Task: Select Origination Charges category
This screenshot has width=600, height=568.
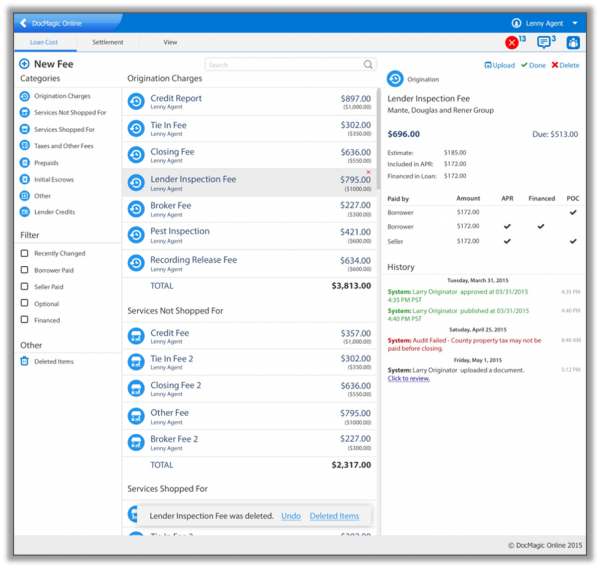Action: [61, 96]
